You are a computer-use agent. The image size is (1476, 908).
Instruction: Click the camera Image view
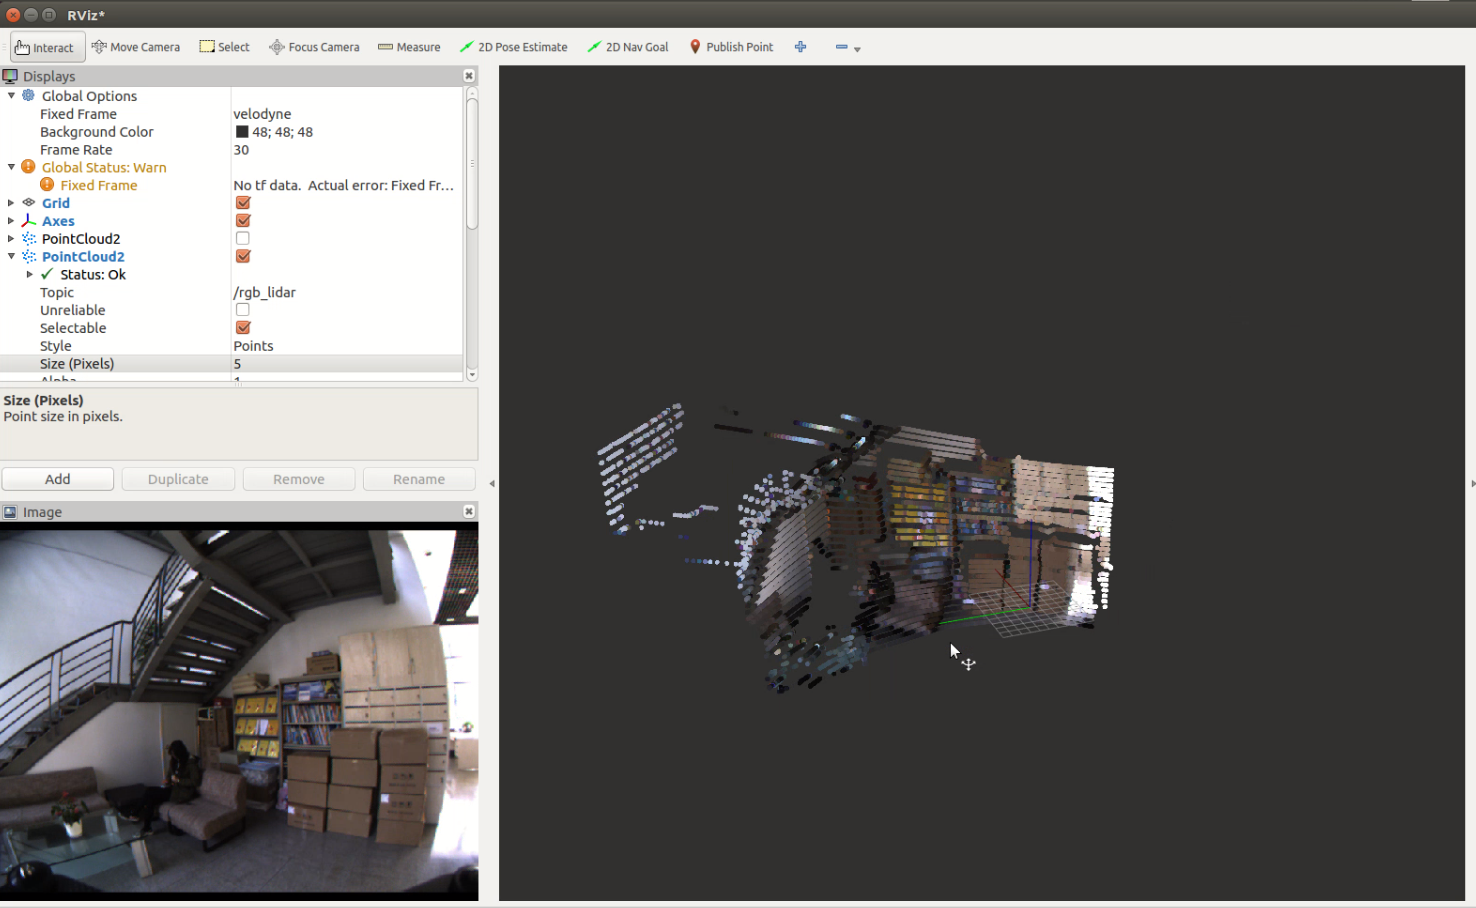point(239,710)
